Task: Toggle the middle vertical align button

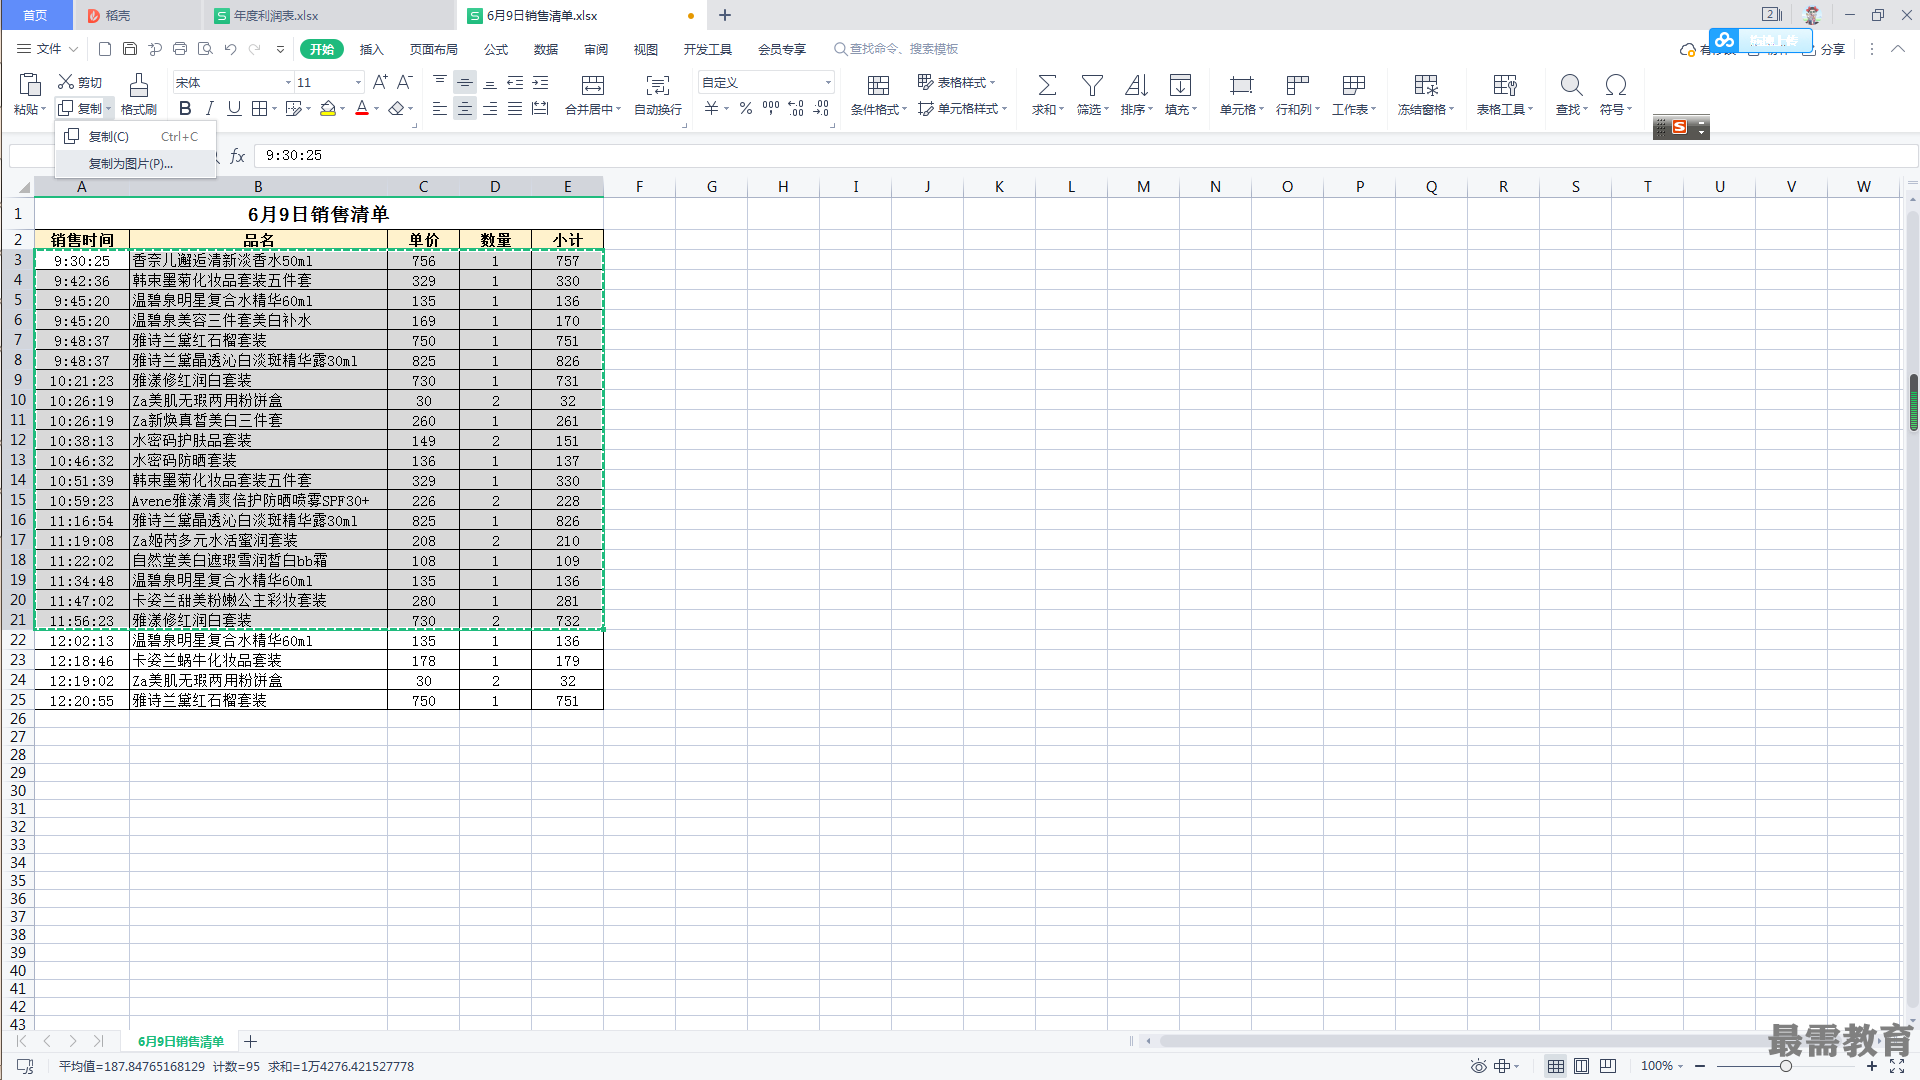Action: [465, 82]
